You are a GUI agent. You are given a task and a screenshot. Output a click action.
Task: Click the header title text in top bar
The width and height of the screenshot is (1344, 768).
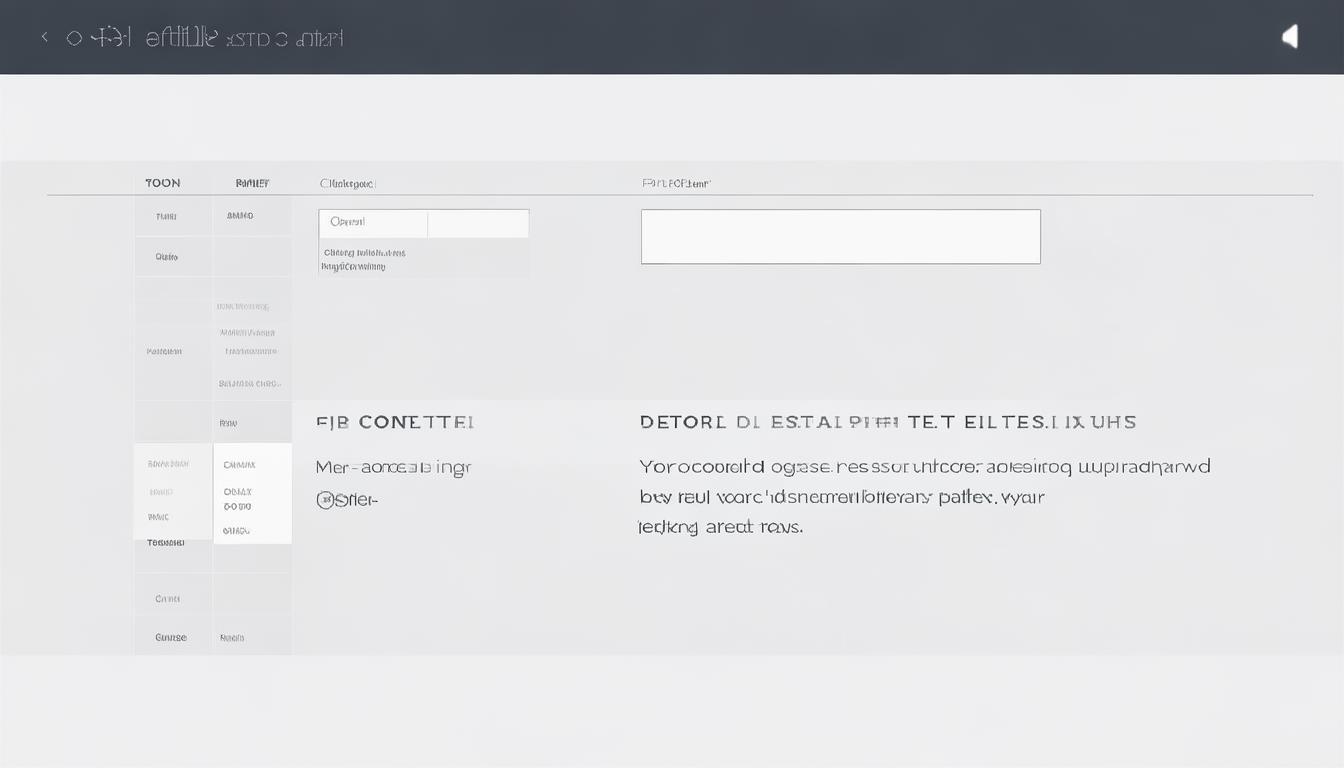[244, 38]
